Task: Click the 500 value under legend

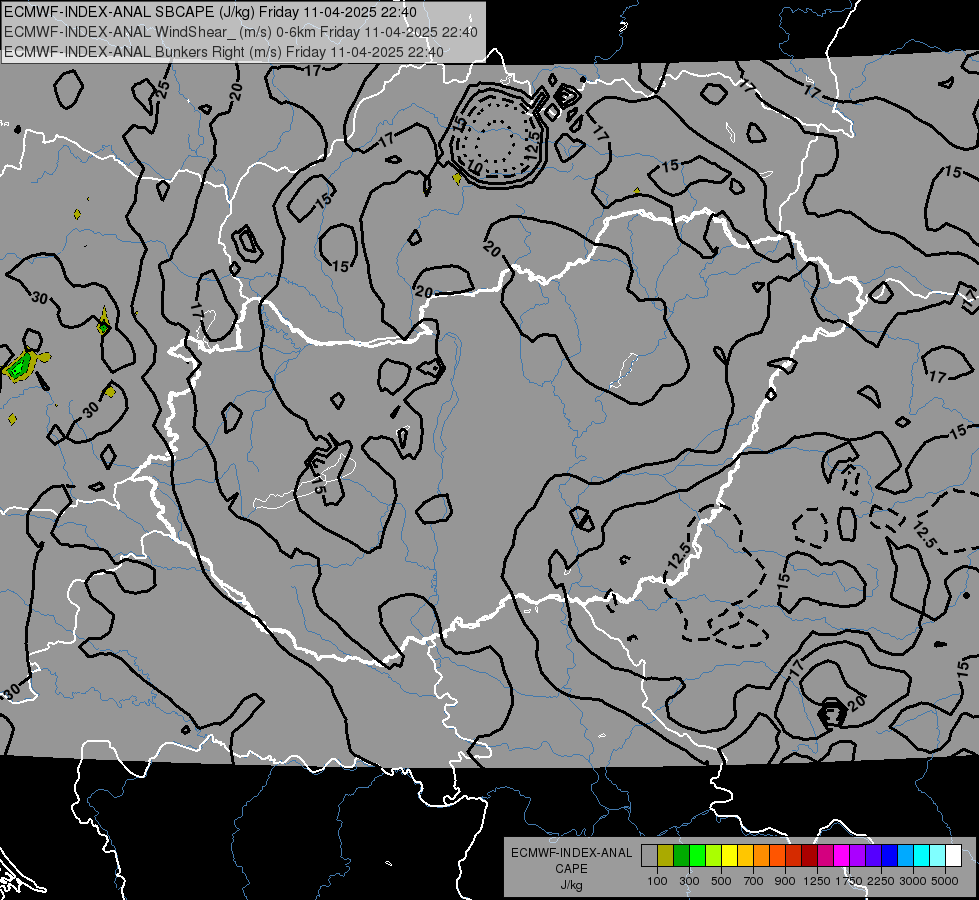Action: 721,881
